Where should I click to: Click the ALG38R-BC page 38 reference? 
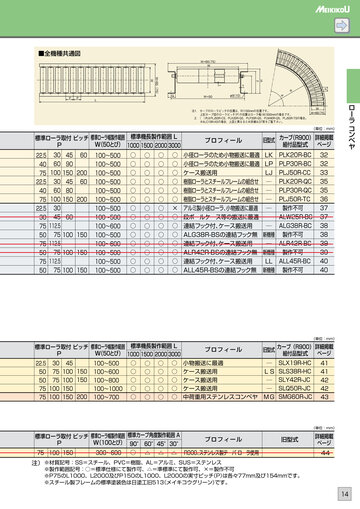coord(324,226)
